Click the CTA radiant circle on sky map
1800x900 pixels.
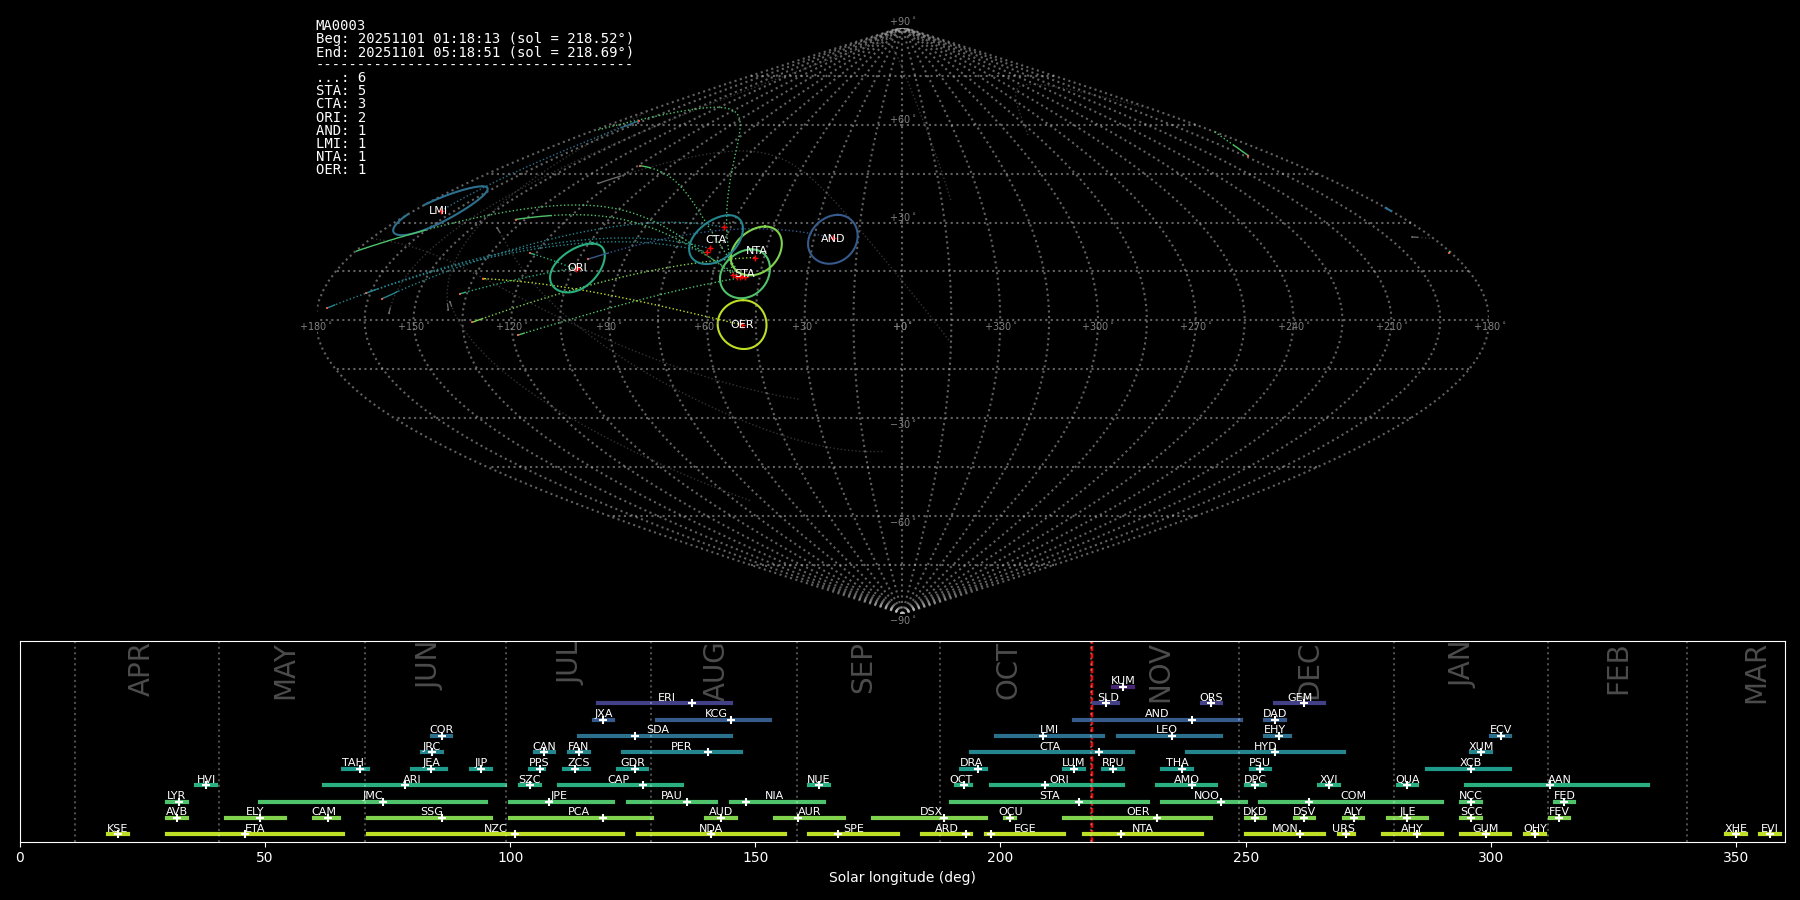tap(716, 240)
